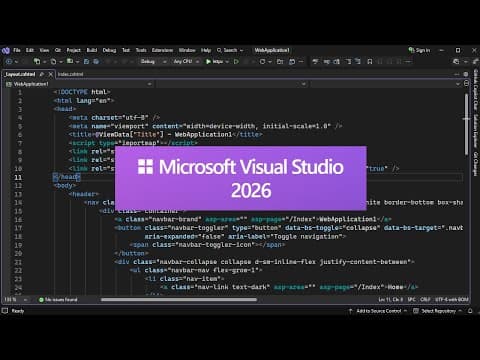Click the <body> tag on line 12
480x360 pixels.
point(65,186)
